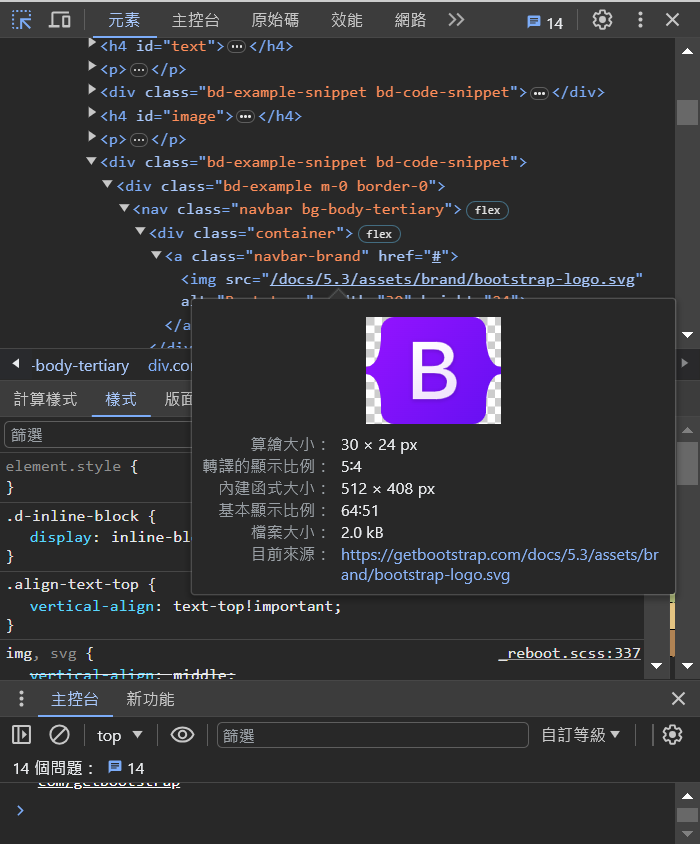
Task: Open _reboot.scss:337 source link
Action: [x=570, y=653]
